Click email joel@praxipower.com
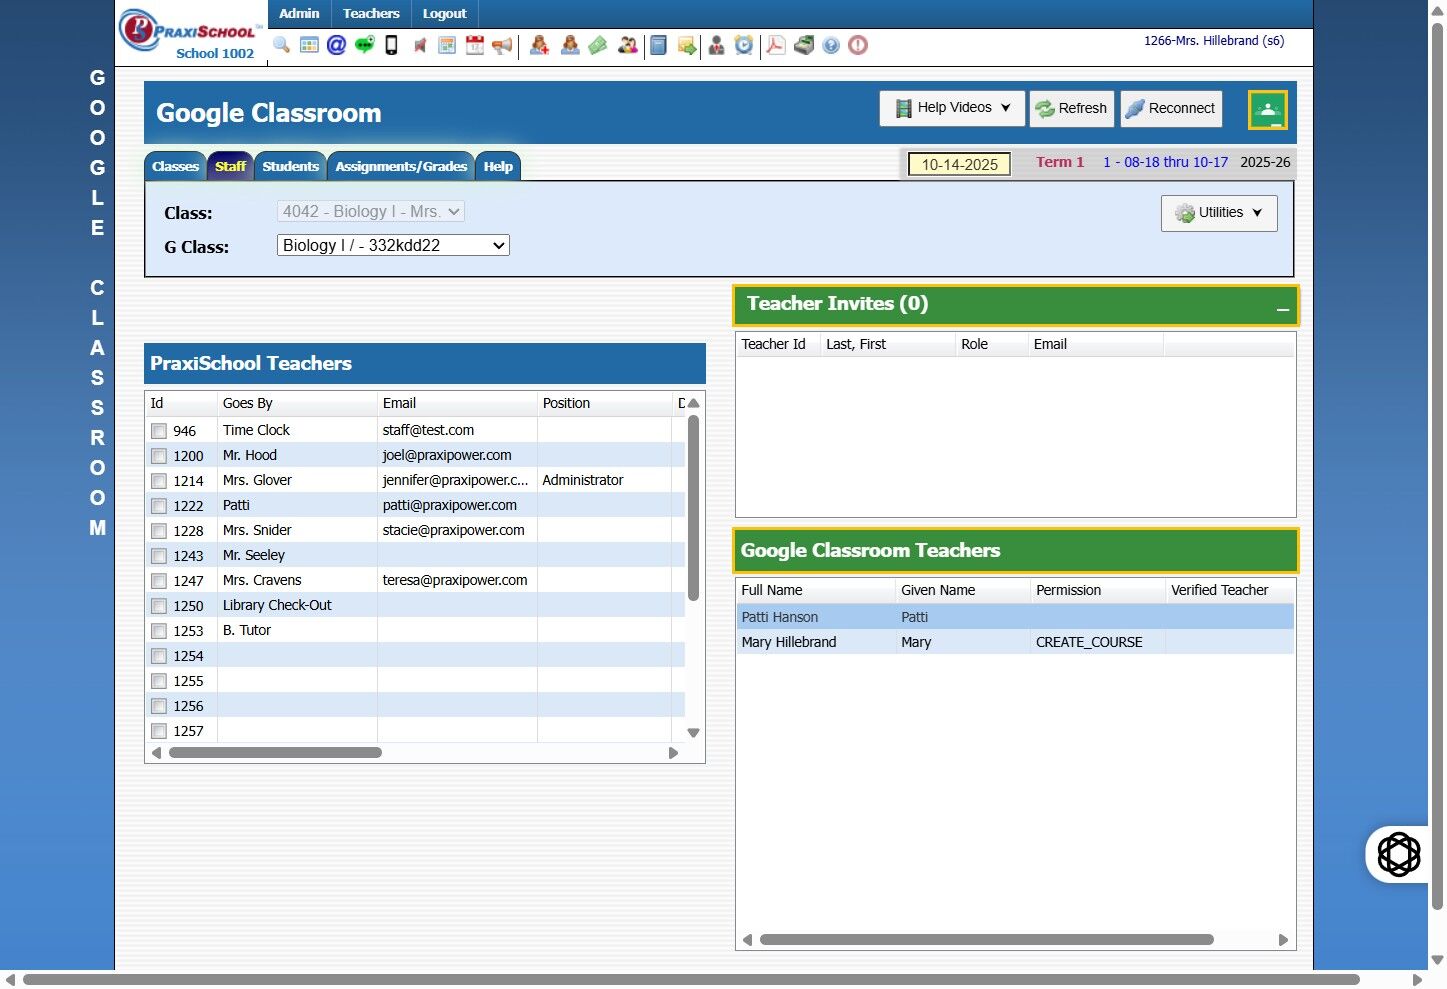 [447, 455]
